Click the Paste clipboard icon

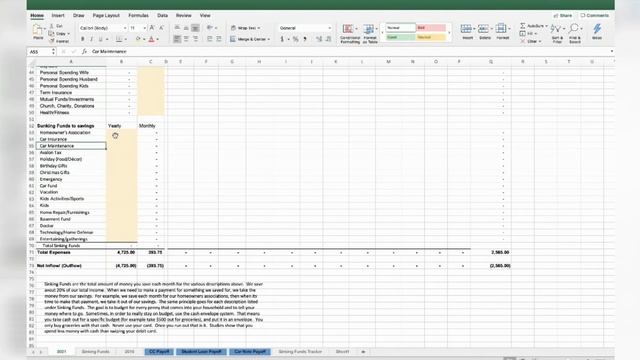click(x=38, y=29)
